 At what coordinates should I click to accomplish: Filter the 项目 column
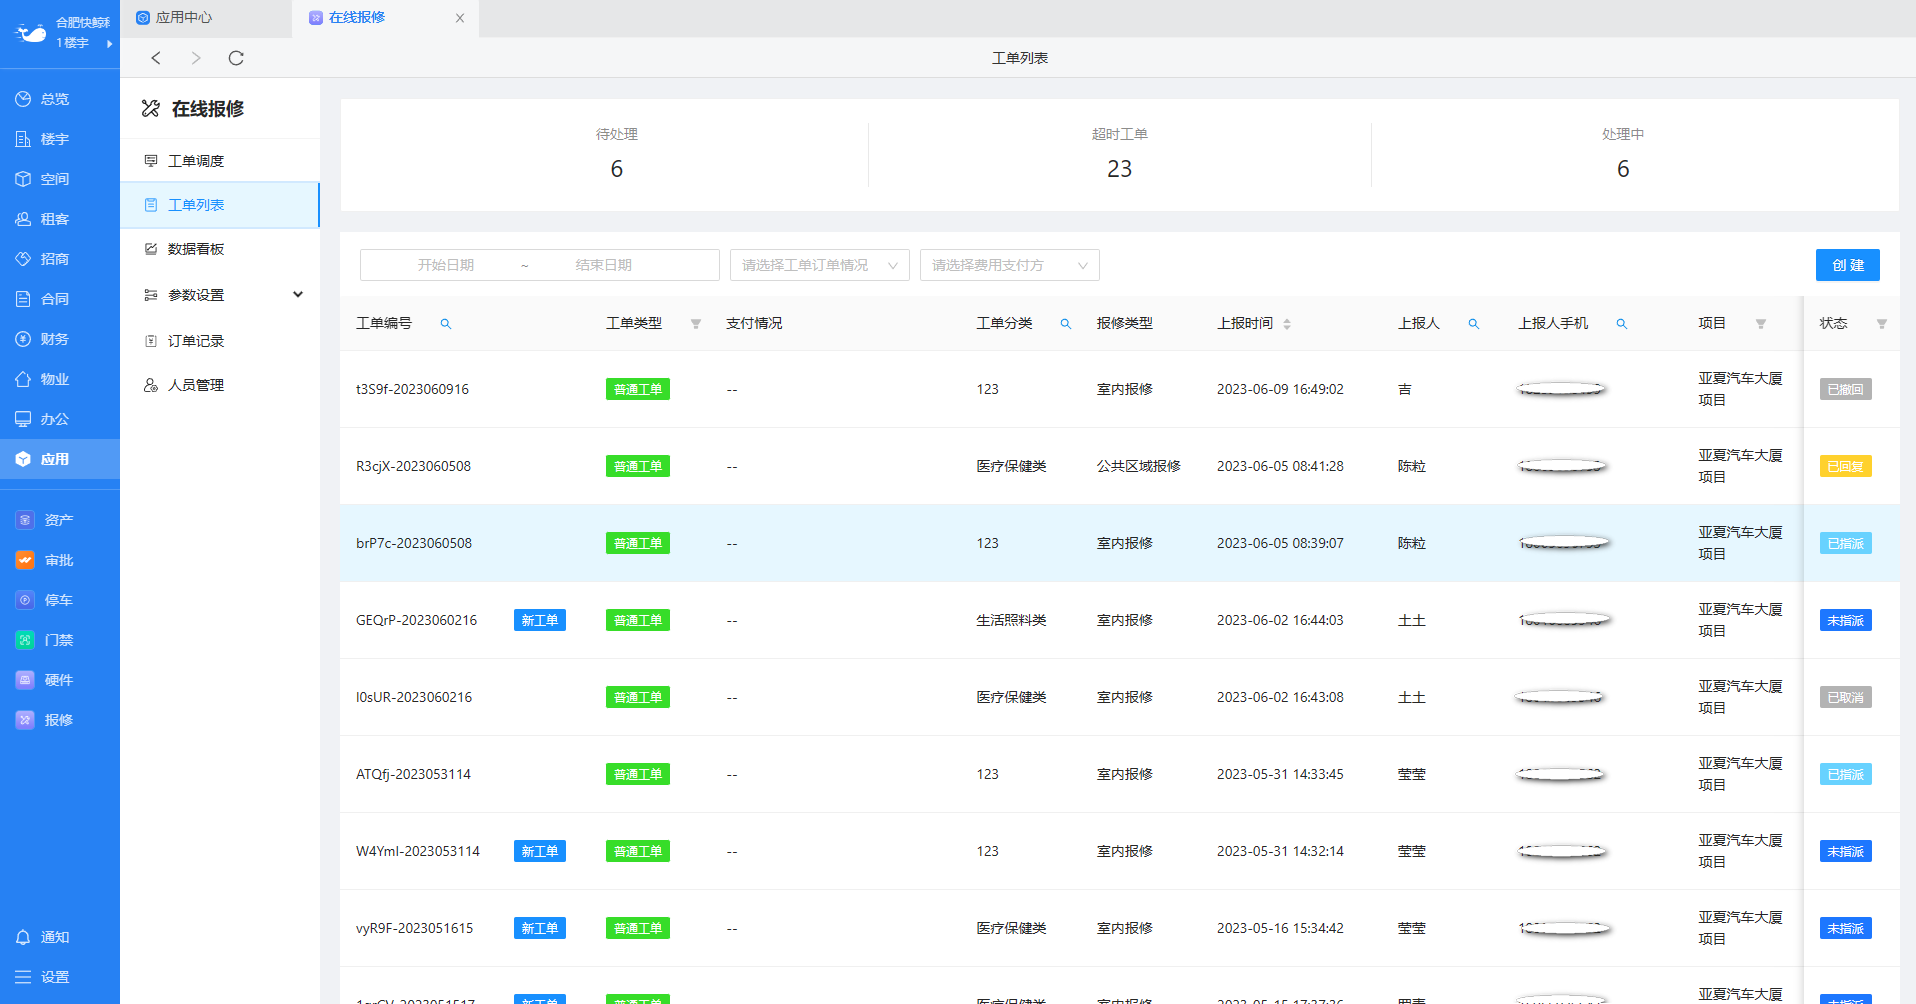tap(1761, 324)
